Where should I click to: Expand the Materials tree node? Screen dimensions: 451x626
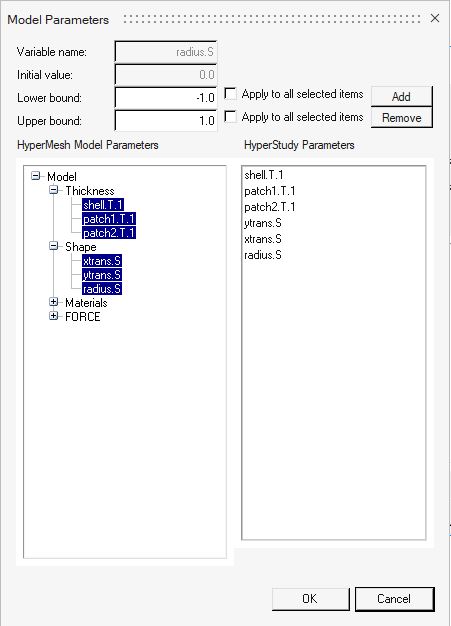(54, 302)
